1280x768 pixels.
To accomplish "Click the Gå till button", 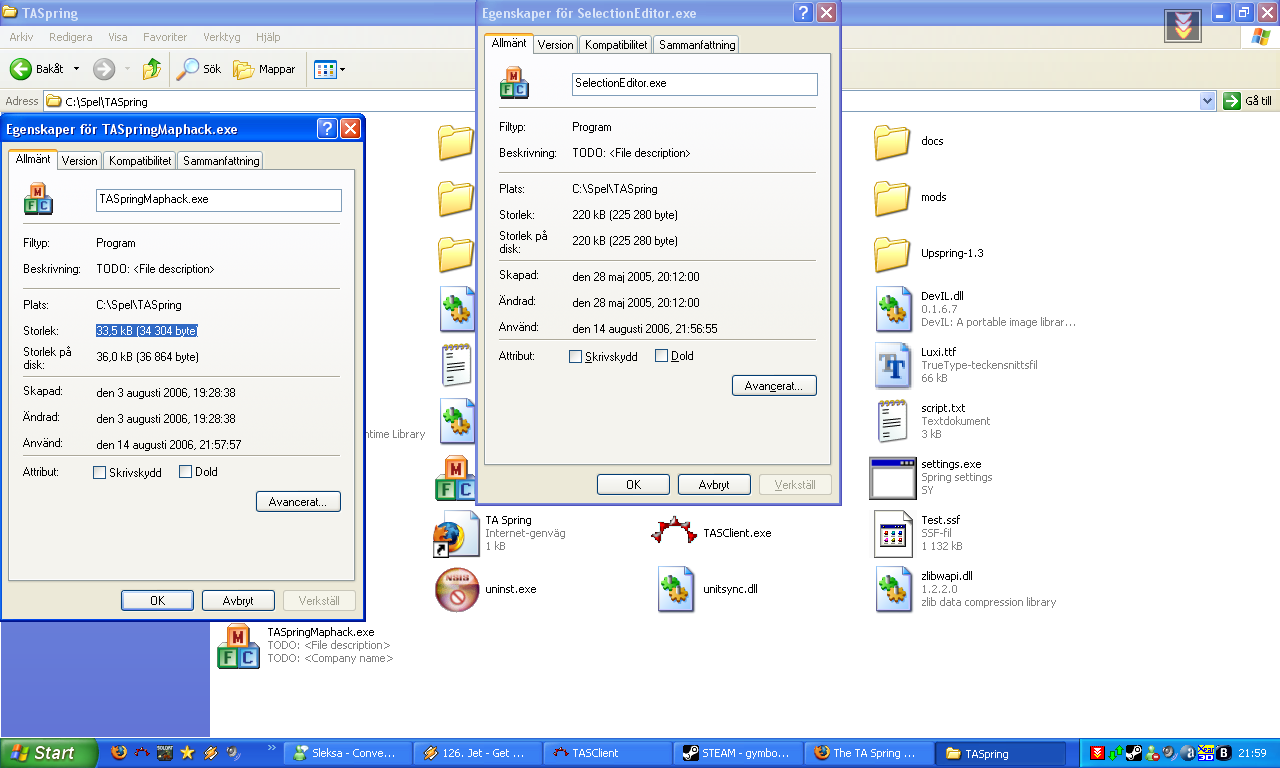I will tap(1247, 101).
